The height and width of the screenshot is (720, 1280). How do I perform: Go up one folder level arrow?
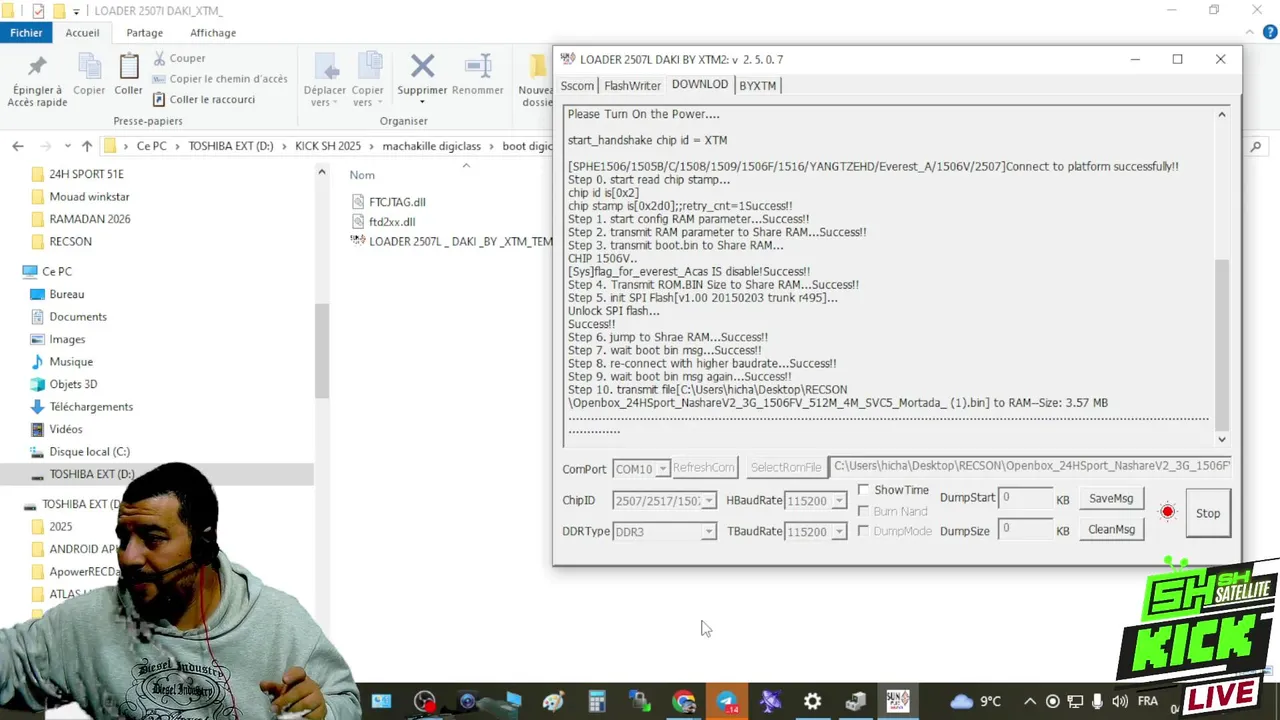pyautogui.click(x=87, y=146)
